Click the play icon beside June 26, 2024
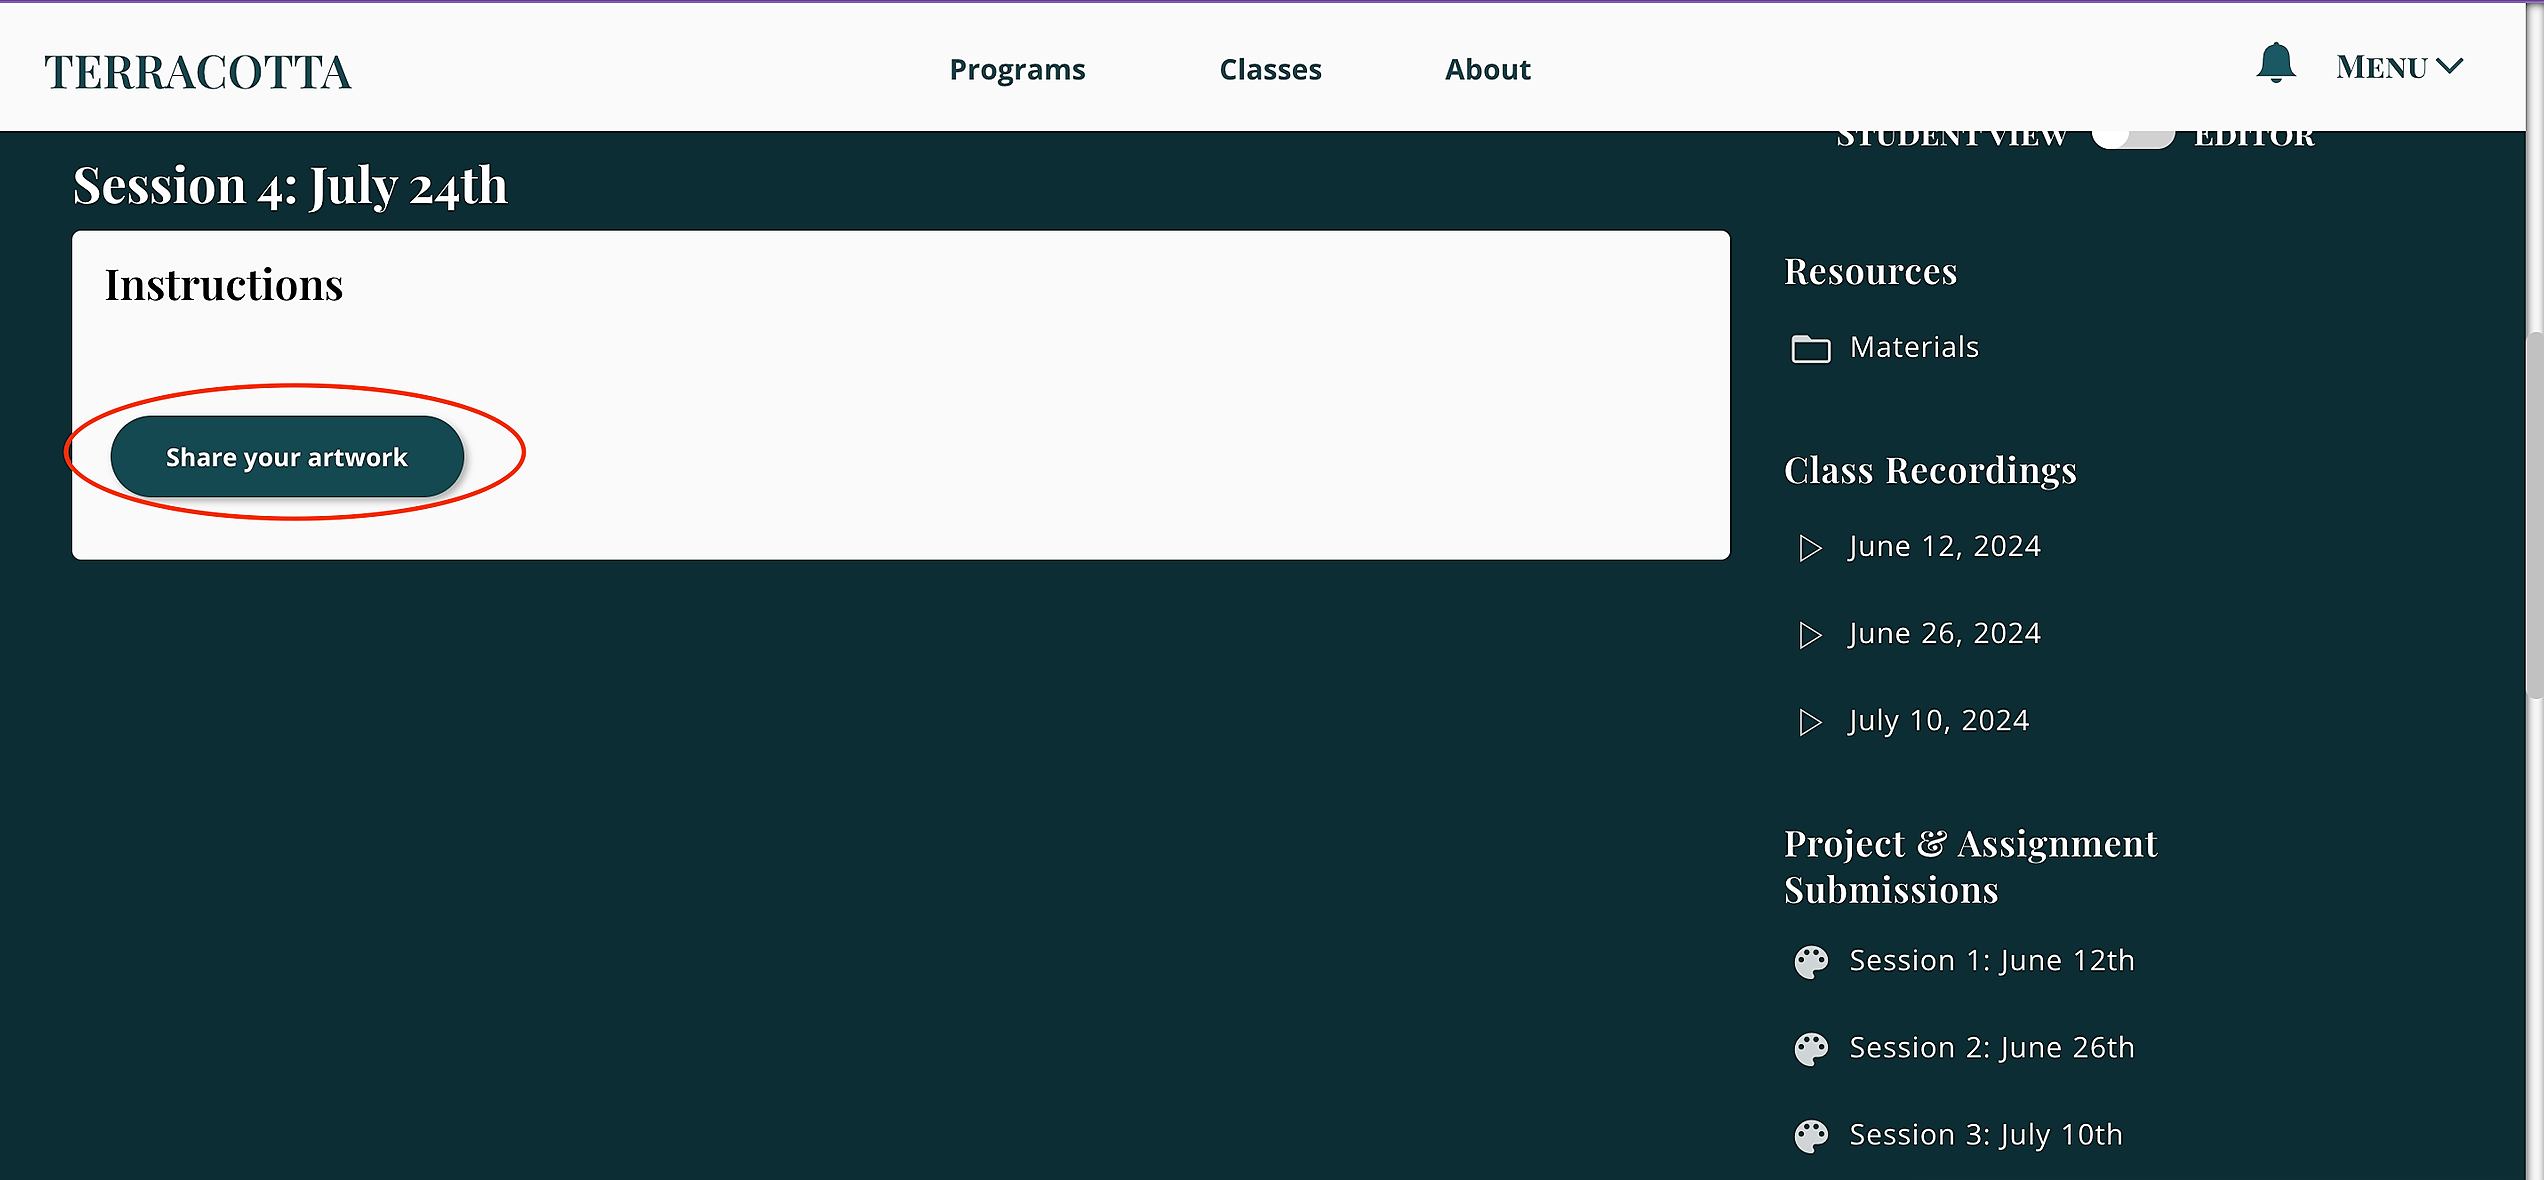2544x1180 pixels. 1810,635
